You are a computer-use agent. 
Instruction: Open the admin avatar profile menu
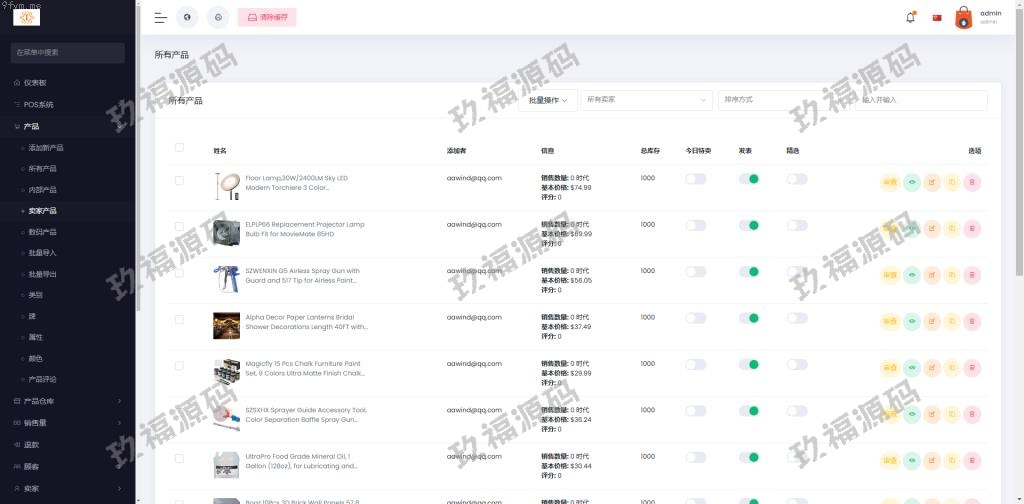coord(963,17)
